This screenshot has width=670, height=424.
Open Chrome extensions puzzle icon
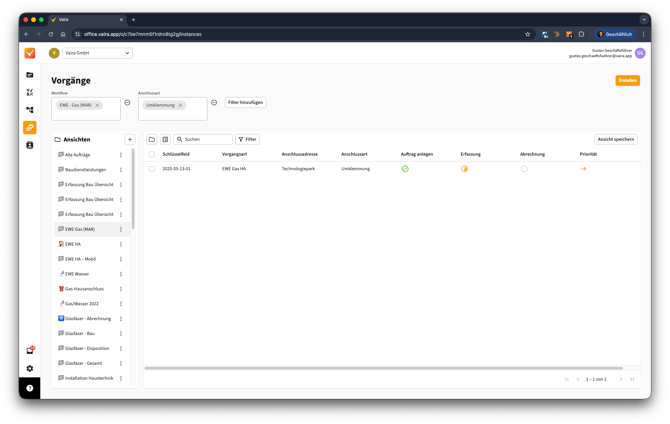tap(581, 34)
